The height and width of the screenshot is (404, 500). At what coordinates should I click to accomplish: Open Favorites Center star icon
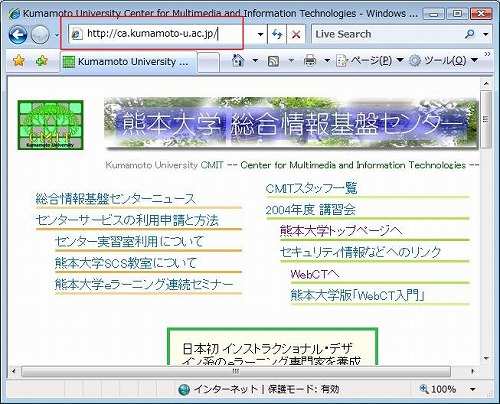click(19, 61)
